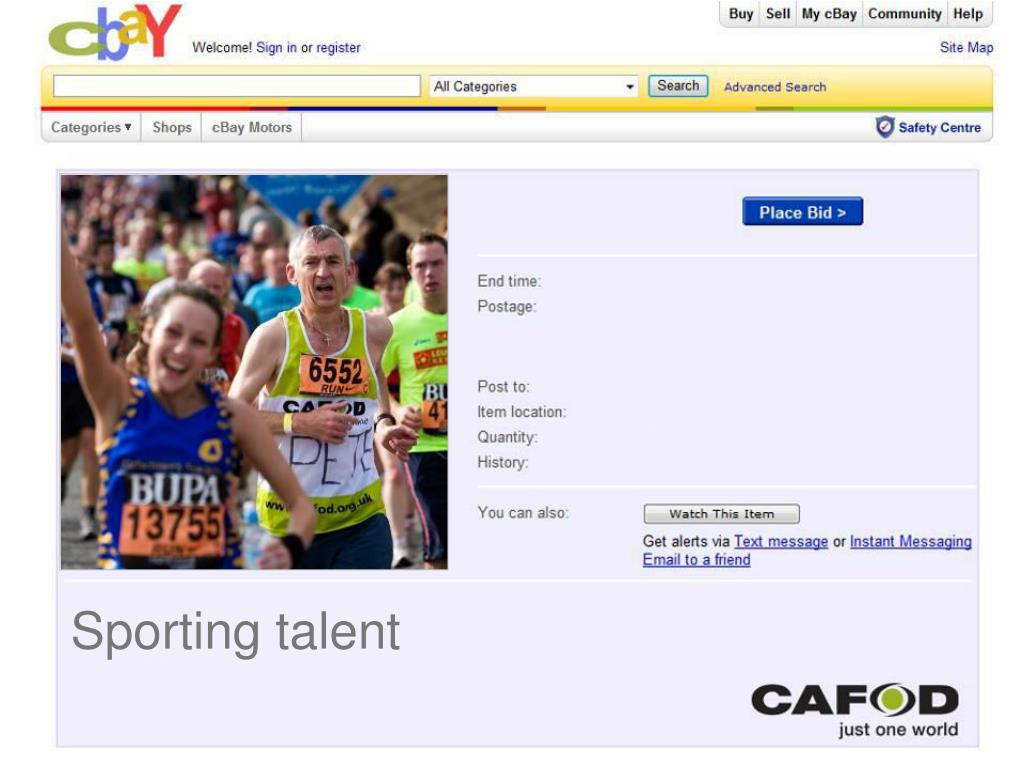Open My eBay from top menu
This screenshot has width=1024, height=768.
(x=829, y=14)
